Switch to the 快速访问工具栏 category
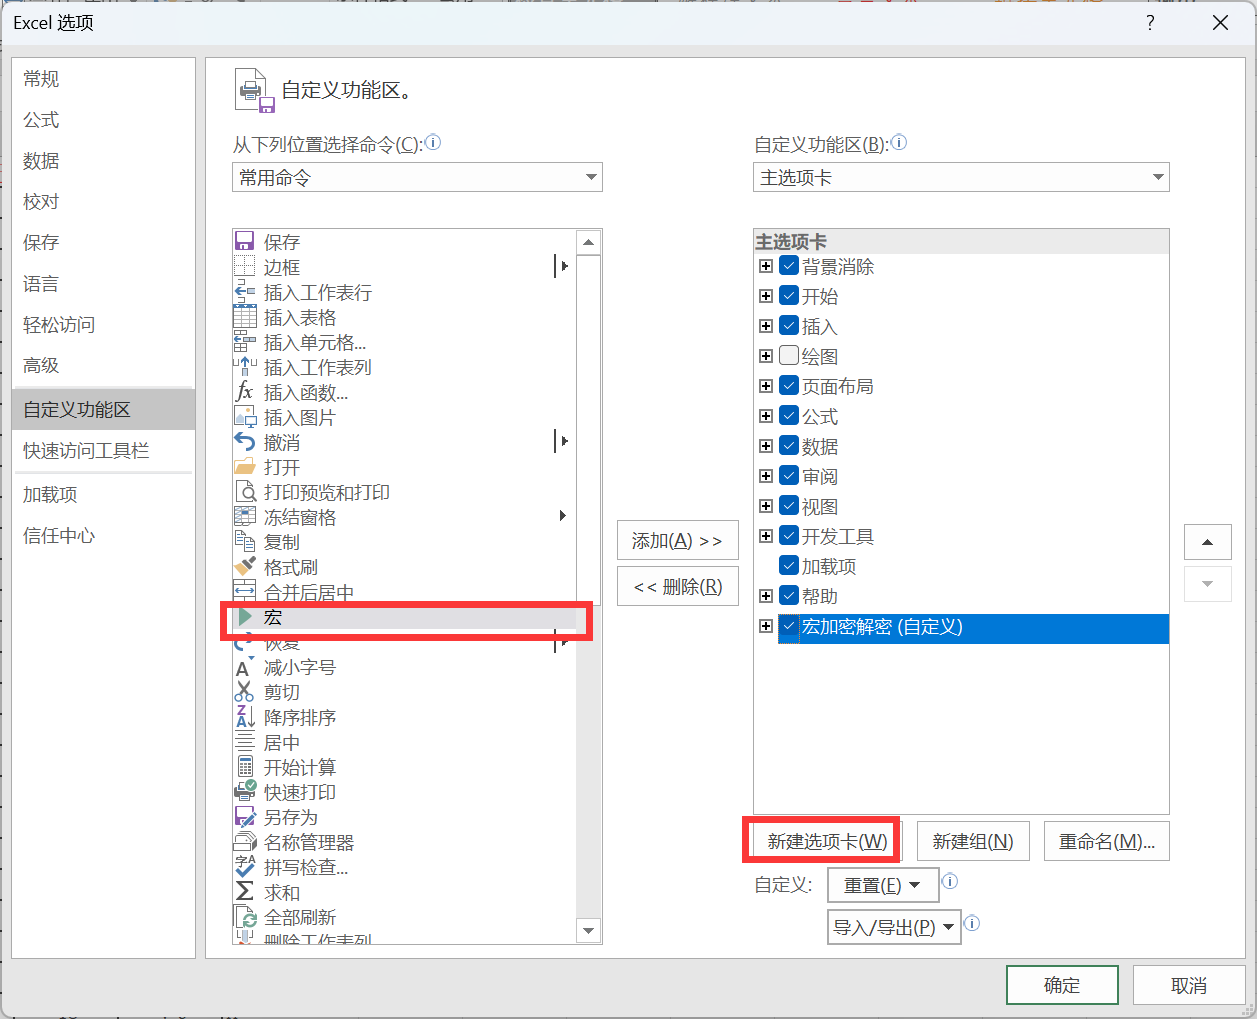Screen dimensions: 1257x1019 [x=86, y=451]
